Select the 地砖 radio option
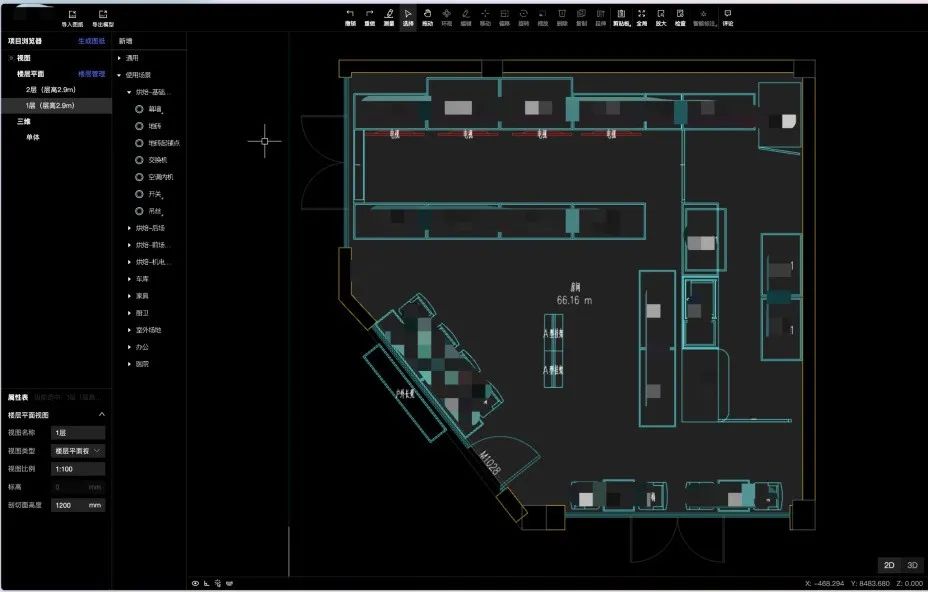 [x=140, y=126]
